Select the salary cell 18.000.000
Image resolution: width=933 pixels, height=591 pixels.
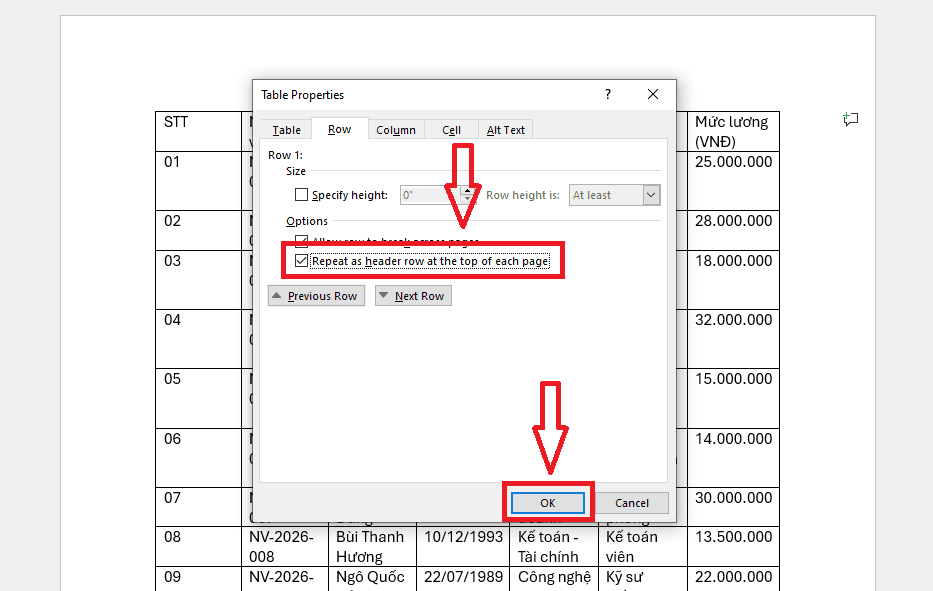[x=733, y=280]
